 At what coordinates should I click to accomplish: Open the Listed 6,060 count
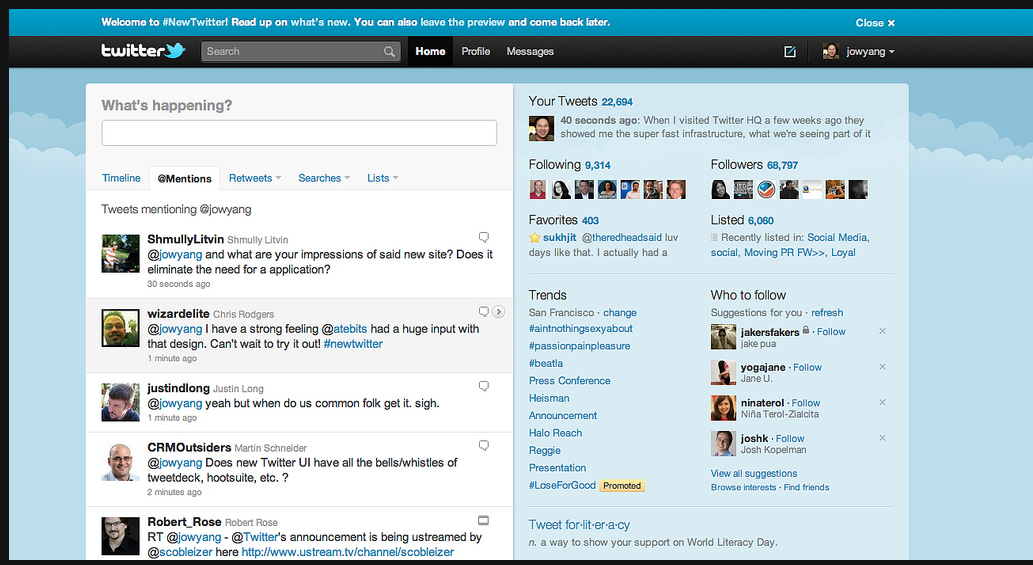click(761, 221)
